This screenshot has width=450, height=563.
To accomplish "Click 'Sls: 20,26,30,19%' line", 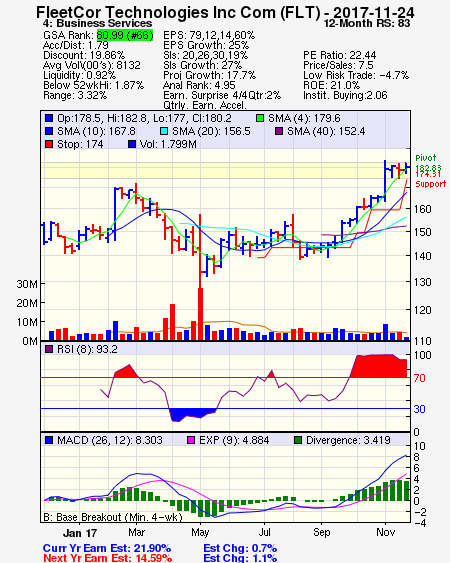I will pyautogui.click(x=205, y=55).
